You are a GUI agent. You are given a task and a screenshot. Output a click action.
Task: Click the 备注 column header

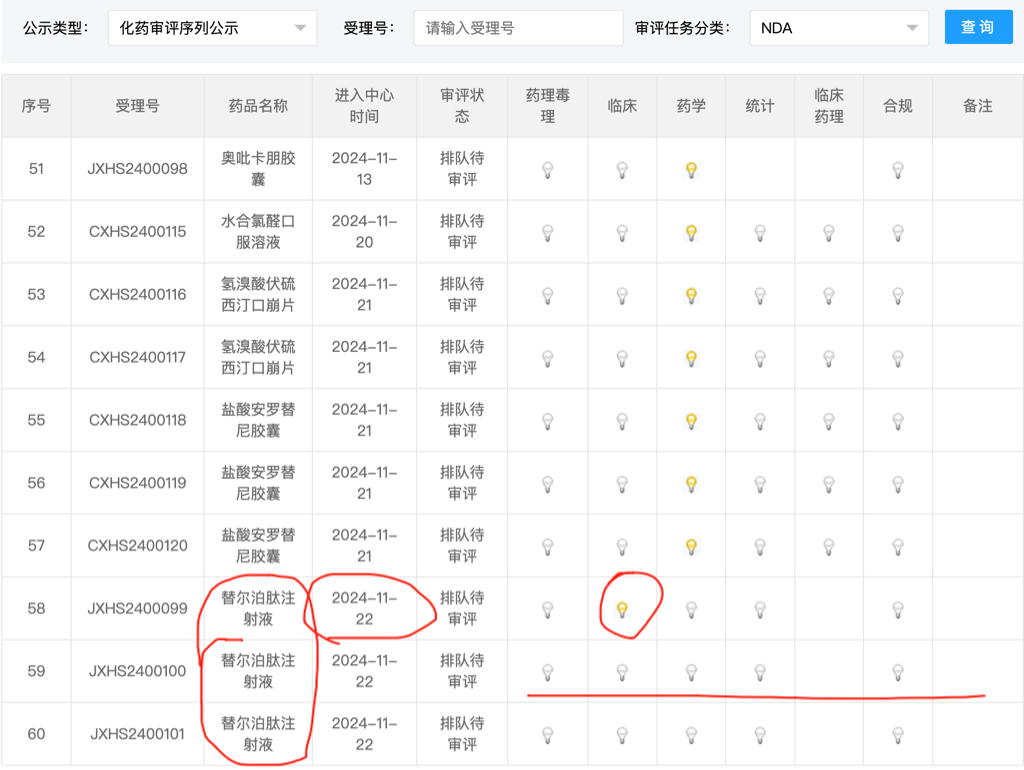click(x=978, y=106)
